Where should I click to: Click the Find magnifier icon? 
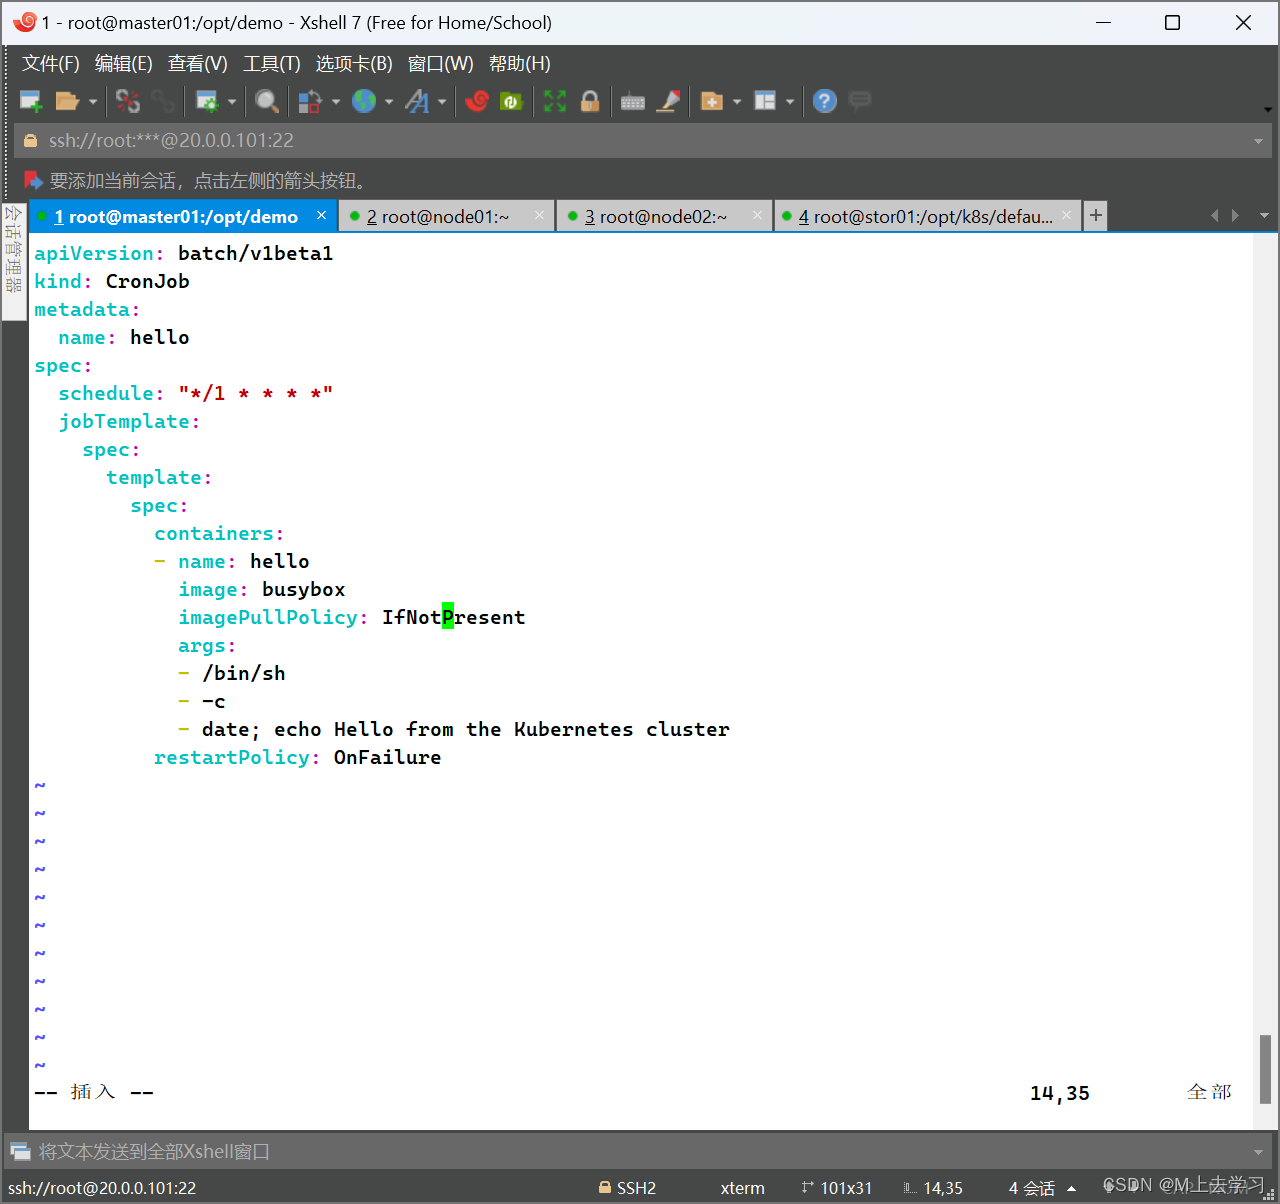(266, 101)
